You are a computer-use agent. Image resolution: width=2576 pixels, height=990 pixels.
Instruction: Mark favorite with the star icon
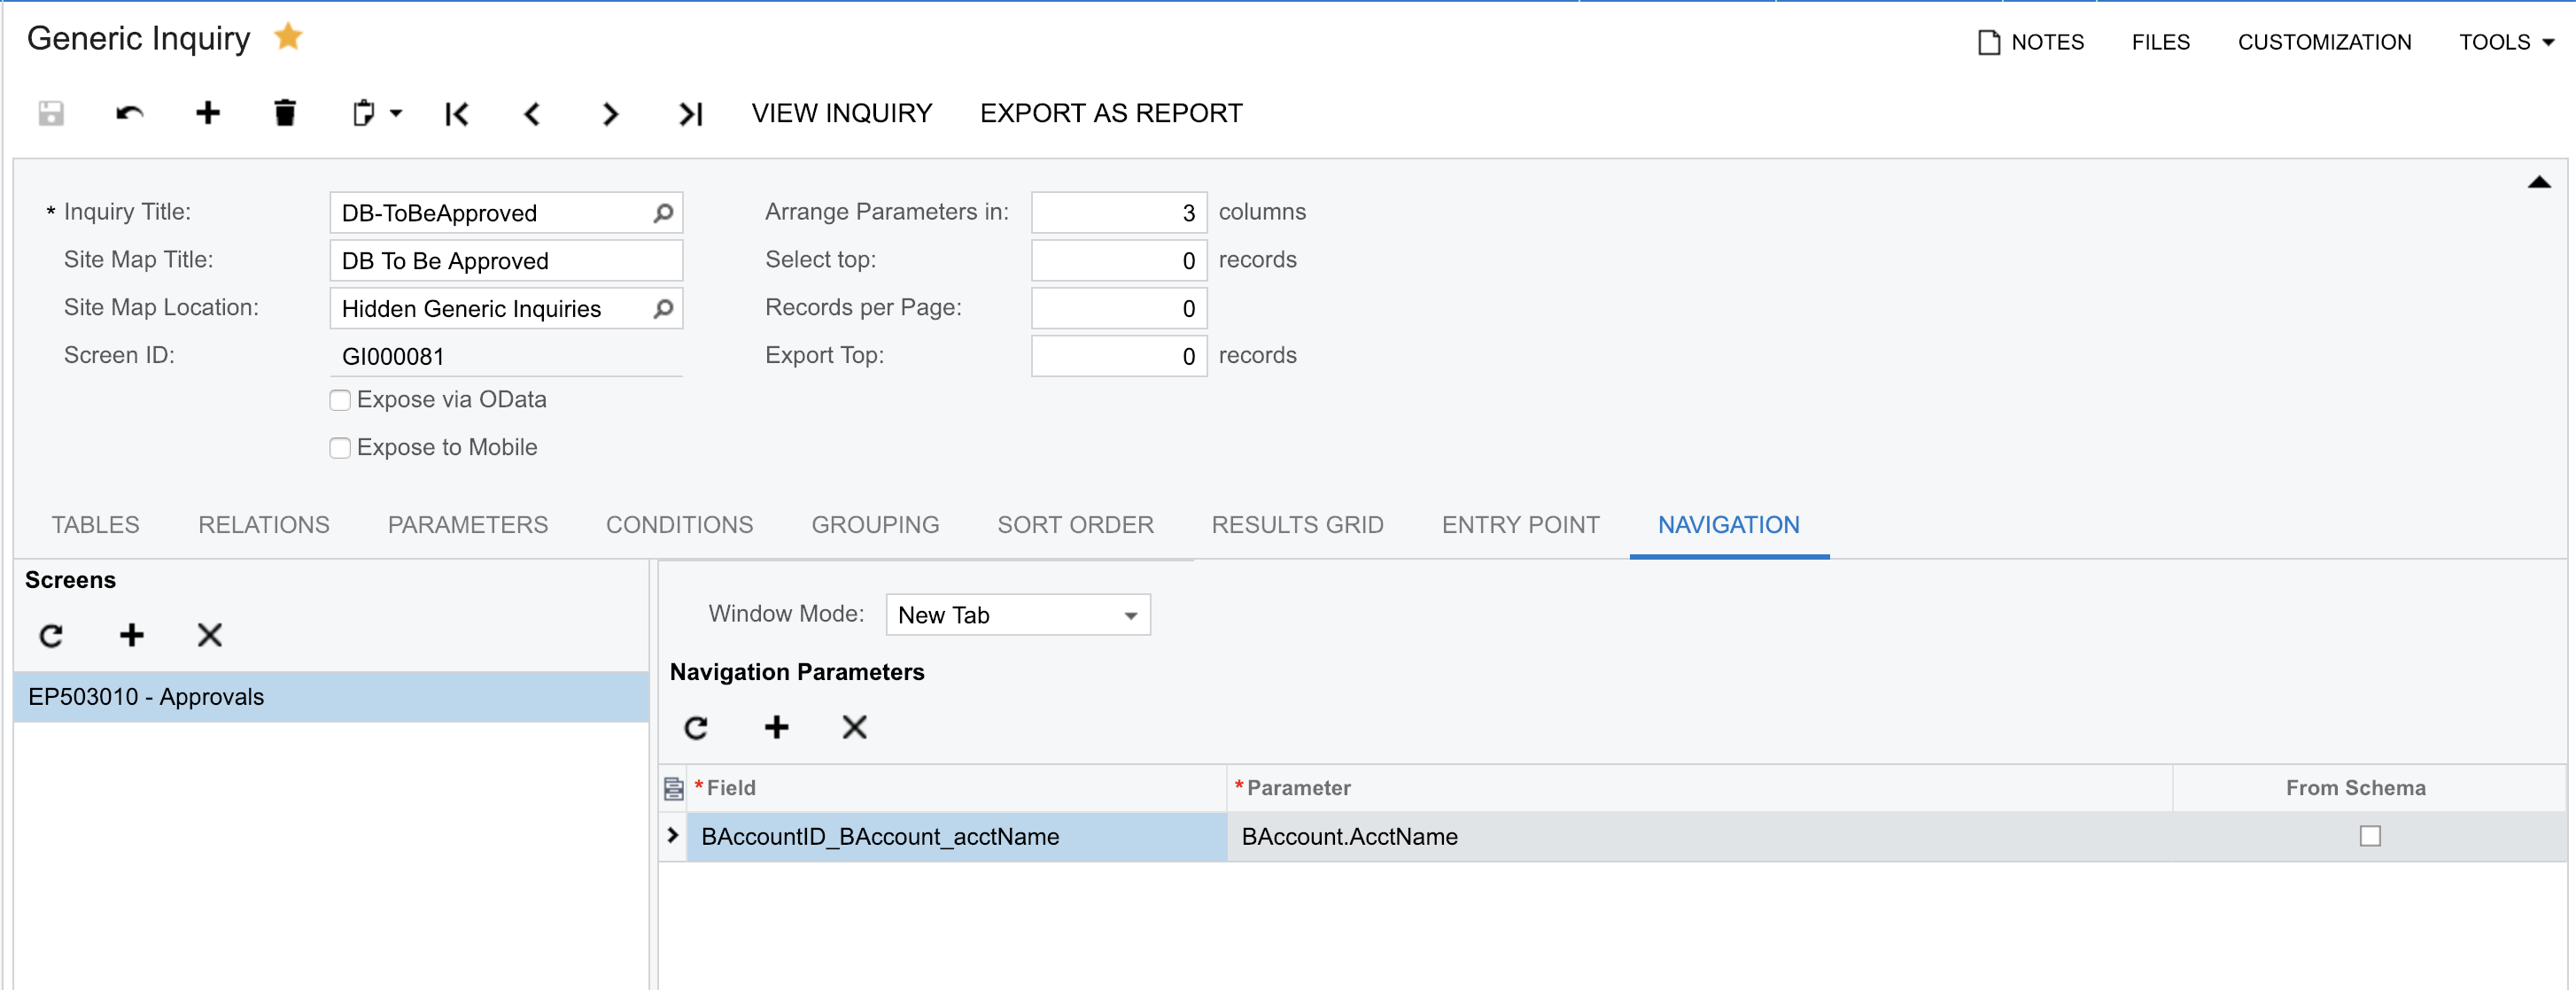tap(288, 37)
